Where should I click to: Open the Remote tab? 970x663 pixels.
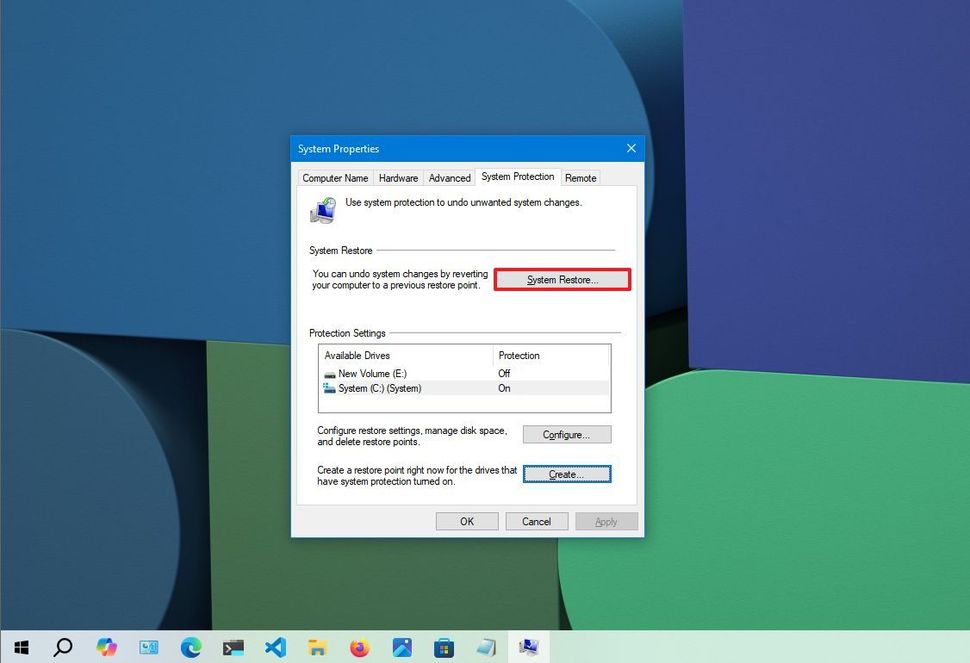(x=580, y=177)
